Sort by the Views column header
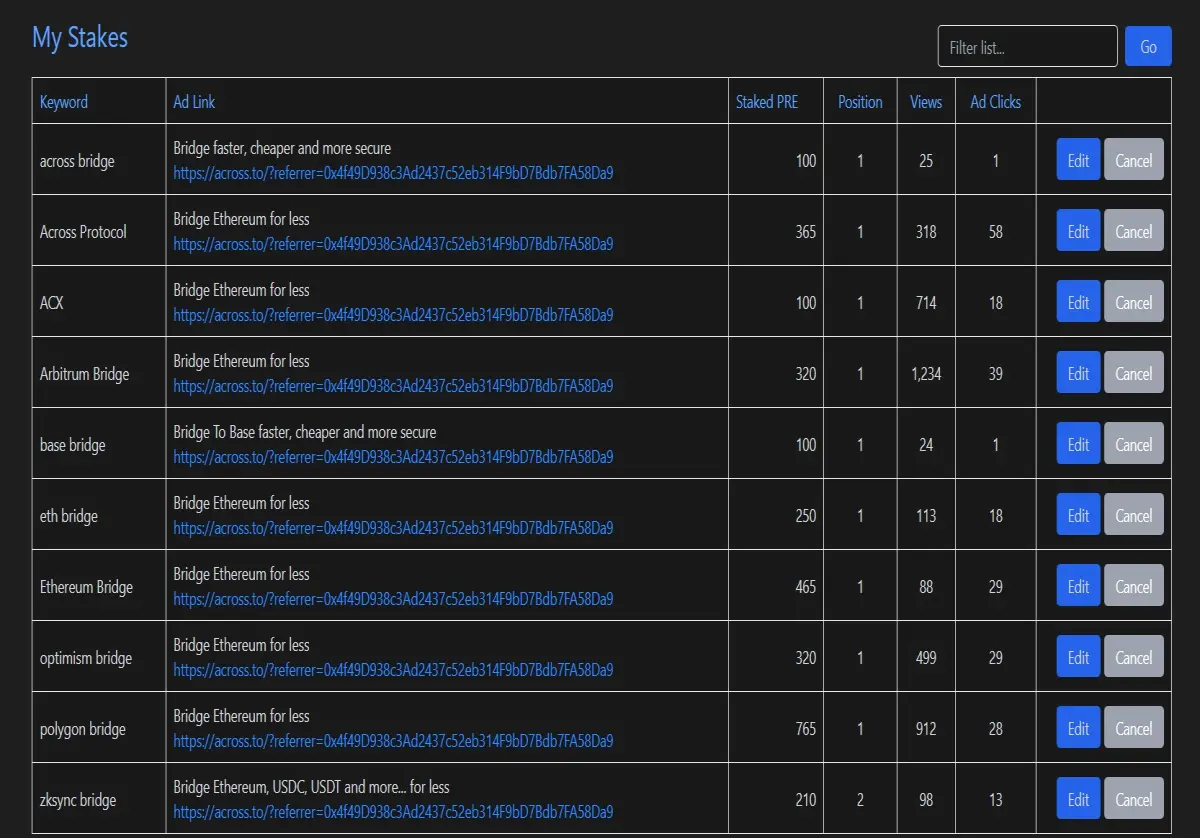Image resolution: width=1200 pixels, height=838 pixels. tap(926, 102)
